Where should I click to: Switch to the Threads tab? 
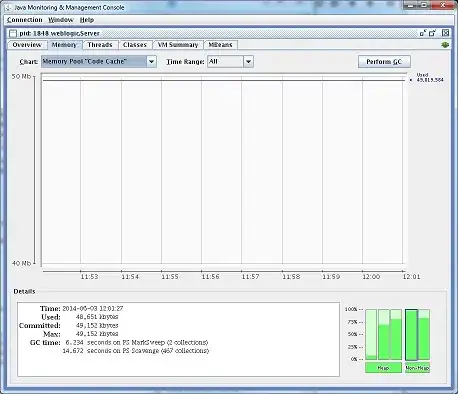tap(100, 45)
